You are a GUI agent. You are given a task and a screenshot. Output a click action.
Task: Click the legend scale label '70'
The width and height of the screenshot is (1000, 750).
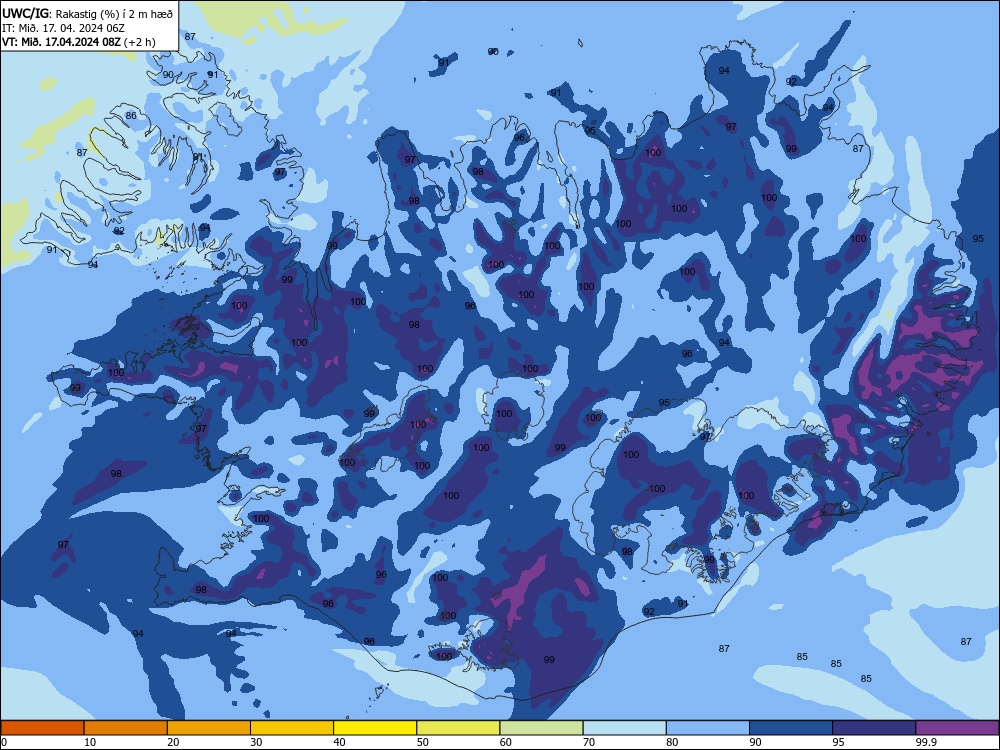[589, 742]
